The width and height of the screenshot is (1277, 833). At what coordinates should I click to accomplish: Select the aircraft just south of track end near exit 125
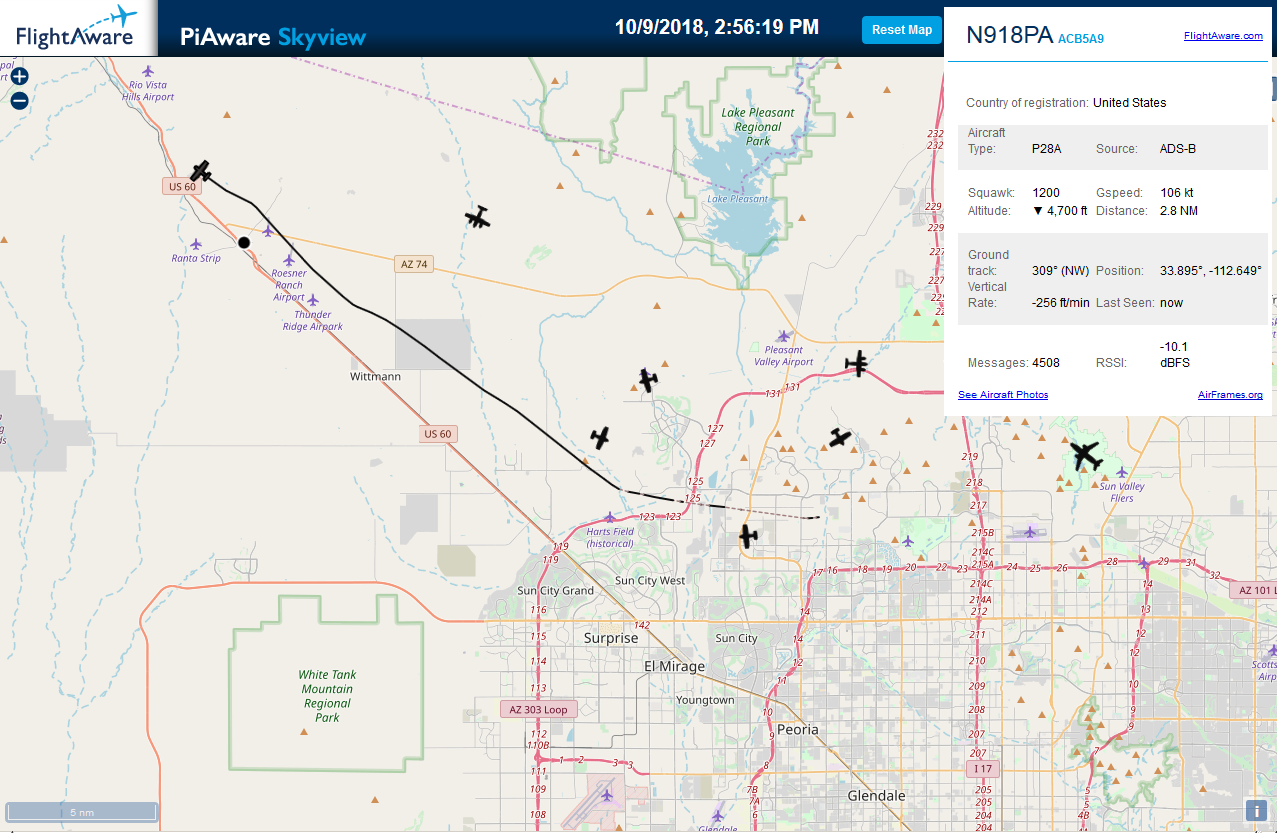(748, 536)
